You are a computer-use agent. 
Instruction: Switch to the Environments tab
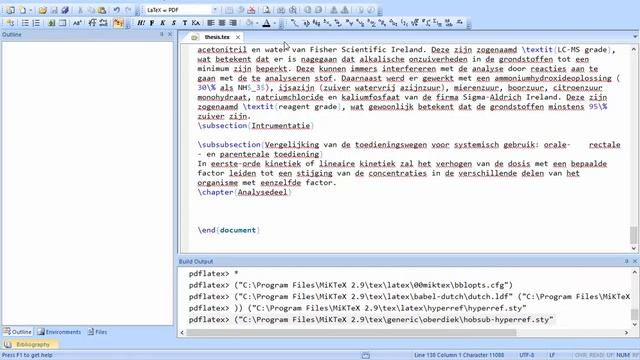(60, 332)
